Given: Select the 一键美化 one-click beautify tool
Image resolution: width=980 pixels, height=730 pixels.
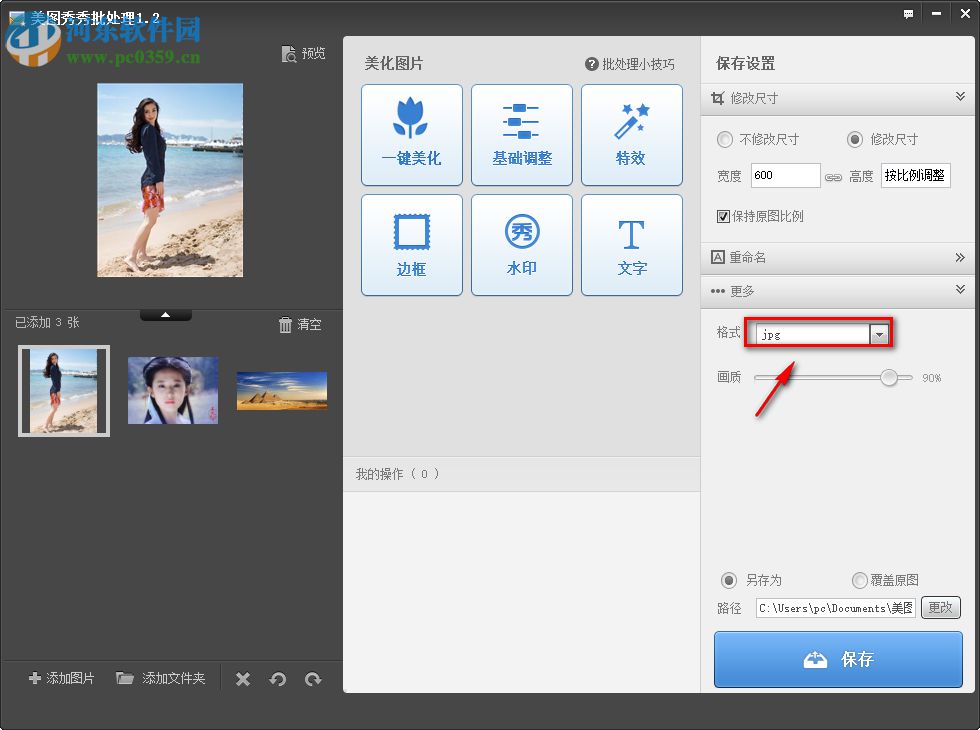Looking at the screenshot, I should tap(411, 134).
